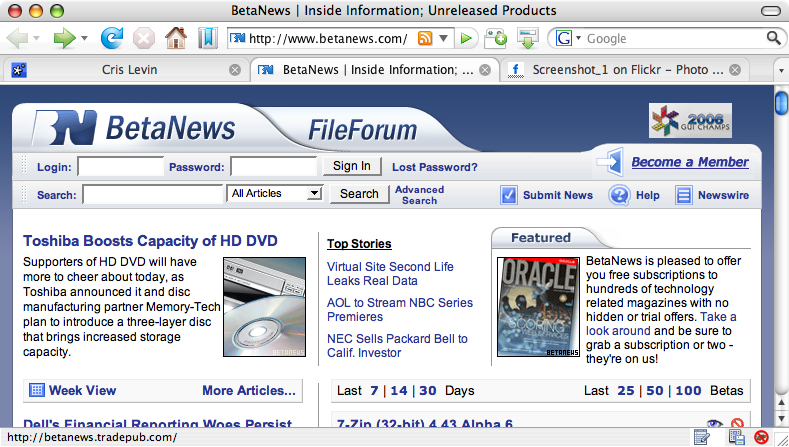Open NEC Sells Packard Bell story link
The image size is (789, 447).
(397, 345)
